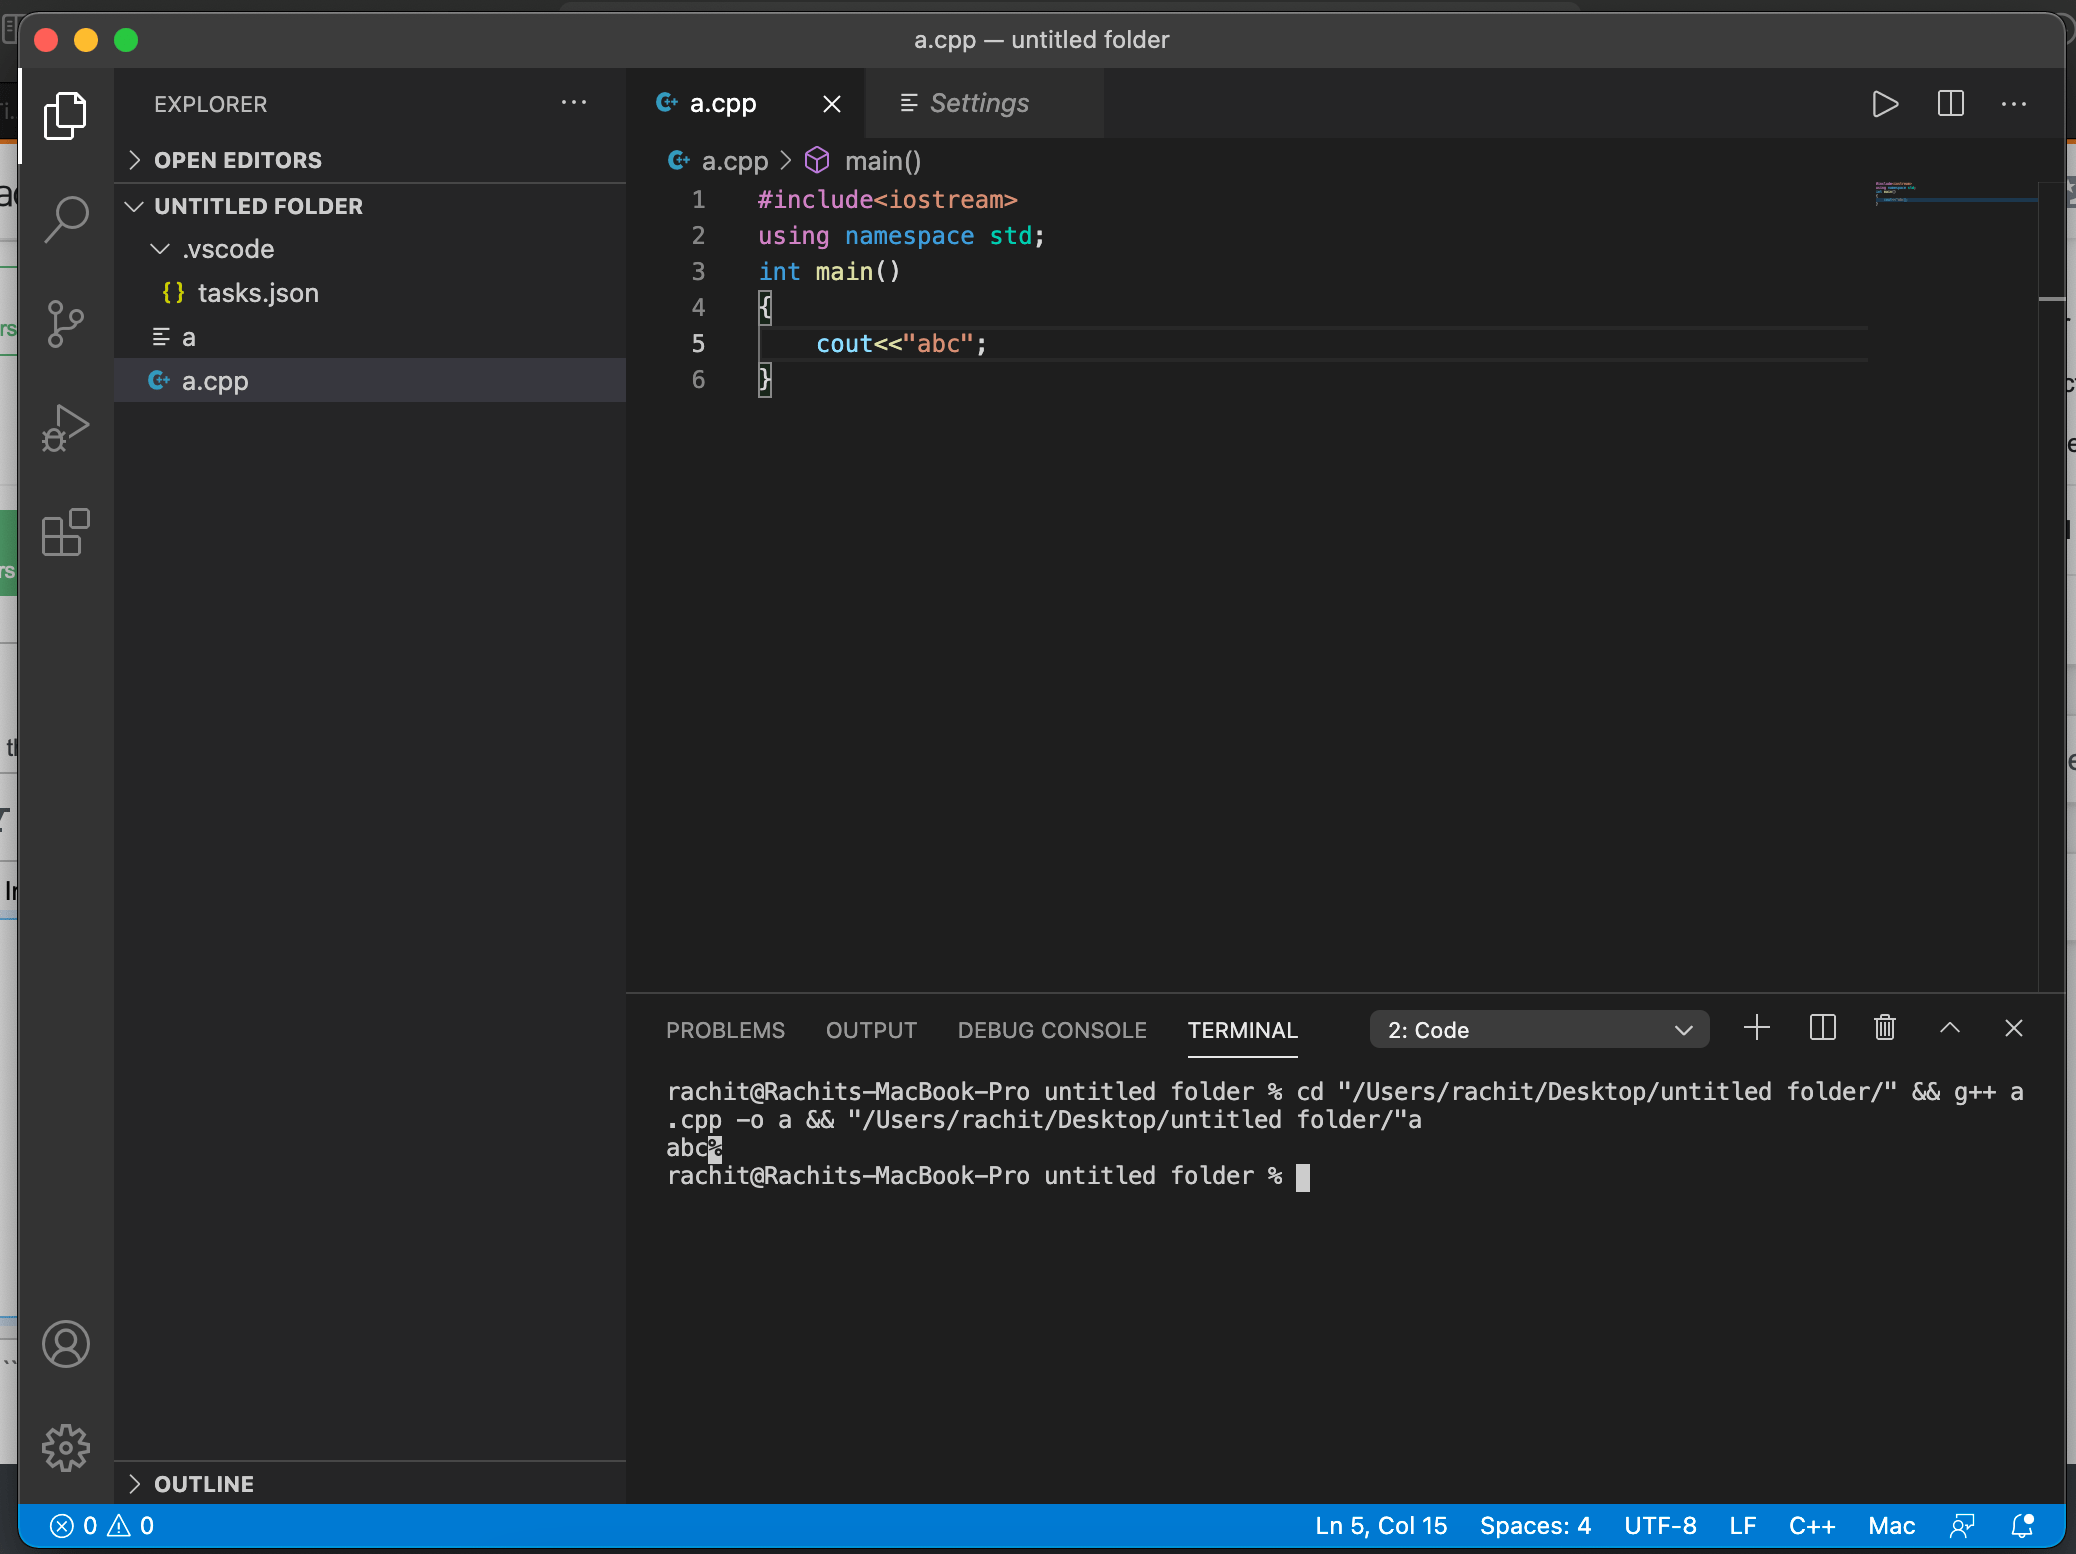Image resolution: width=2076 pixels, height=1554 pixels.
Task: Maximize the panel with the chevron
Action: point(1949,1028)
